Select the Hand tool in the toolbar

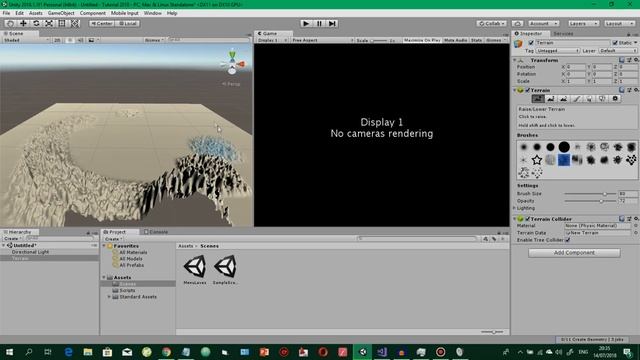coord(10,24)
